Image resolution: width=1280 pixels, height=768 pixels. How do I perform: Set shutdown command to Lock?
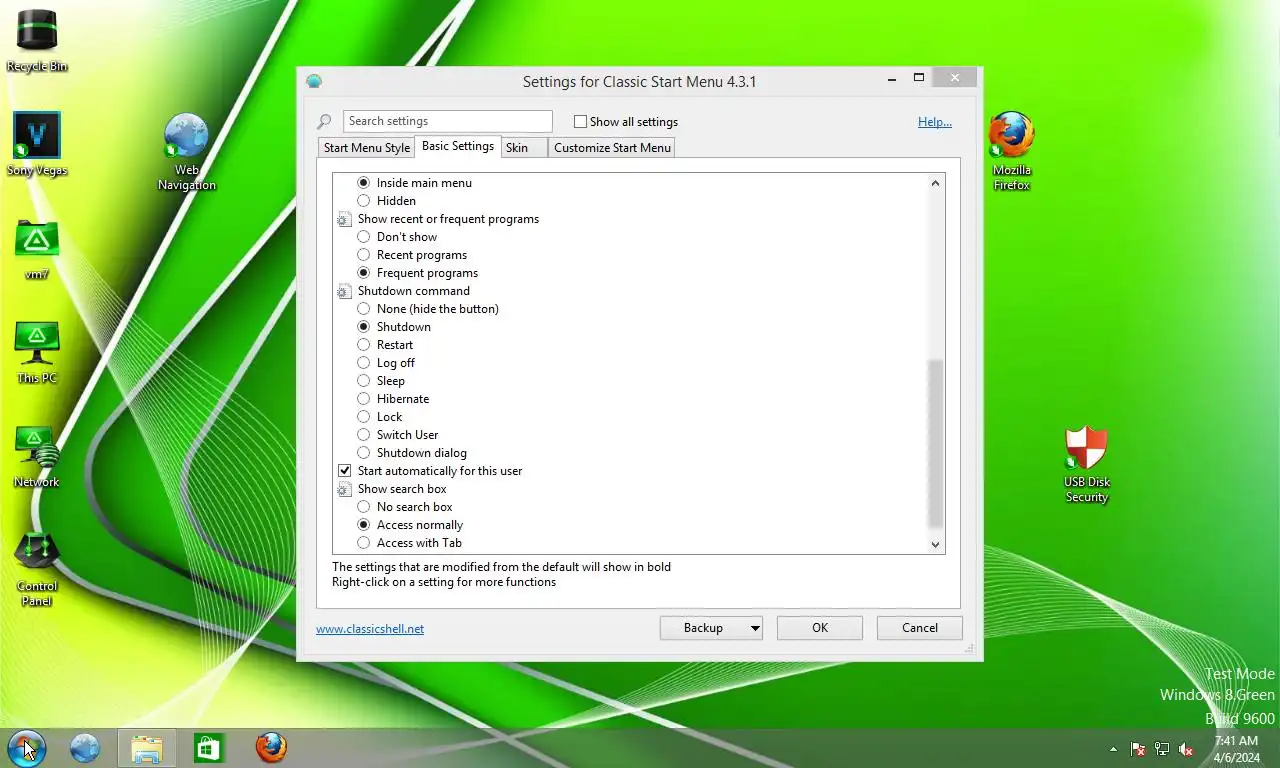pyautogui.click(x=364, y=417)
